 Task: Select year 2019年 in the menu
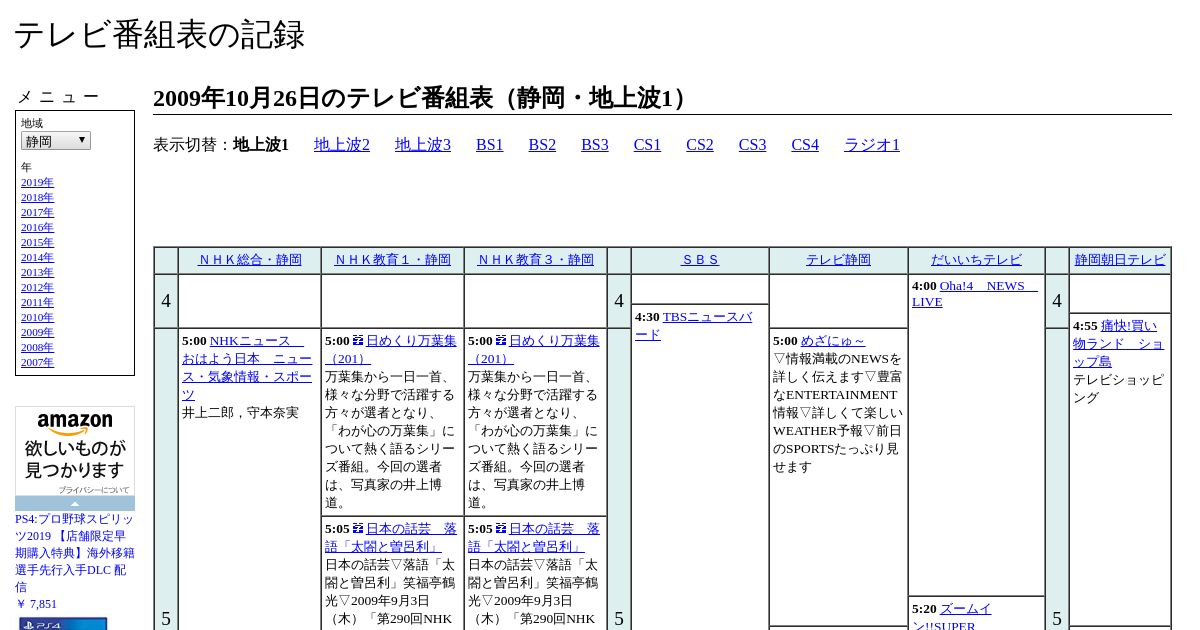point(37,182)
